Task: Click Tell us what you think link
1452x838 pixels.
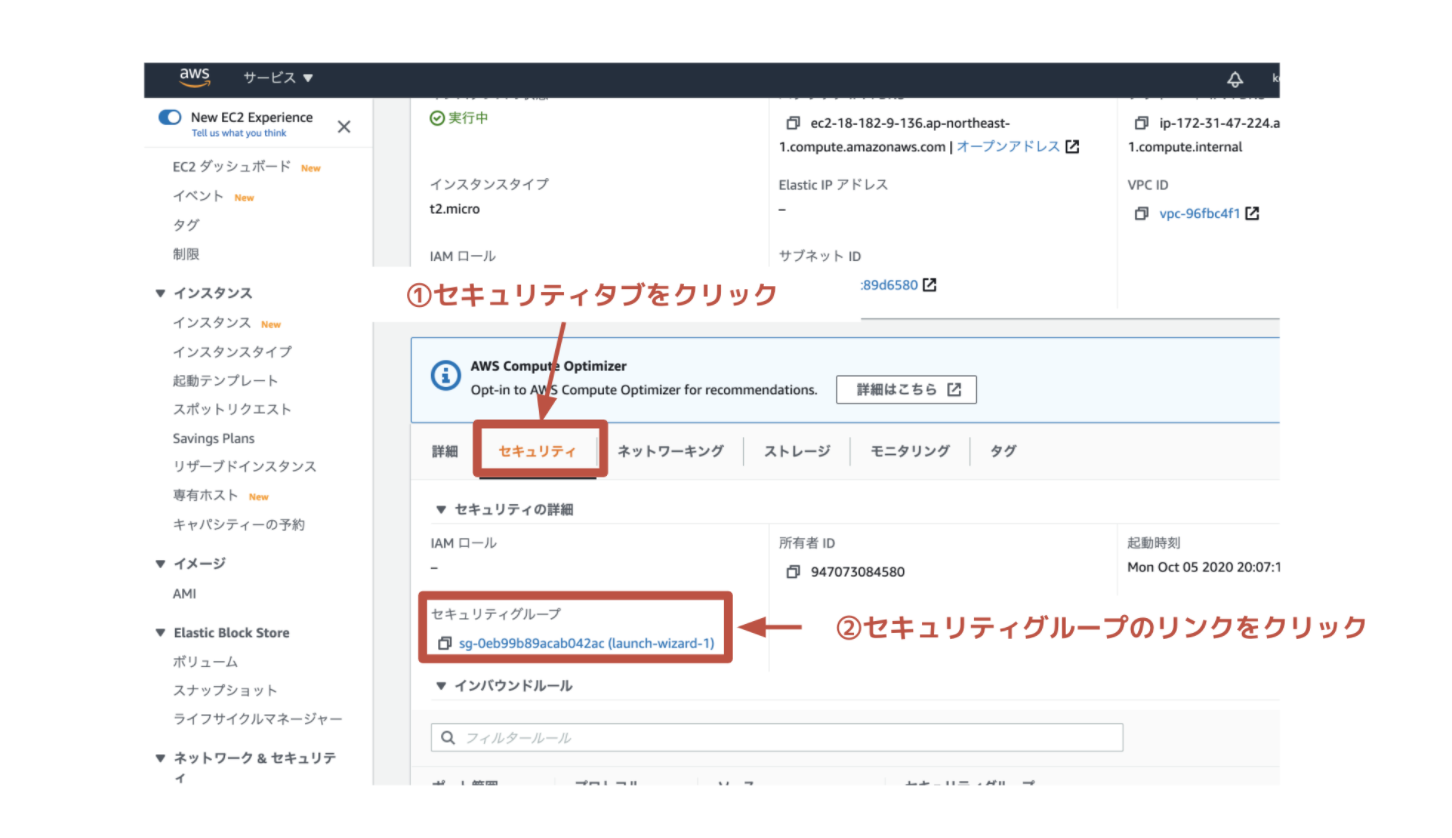Action: [x=239, y=133]
